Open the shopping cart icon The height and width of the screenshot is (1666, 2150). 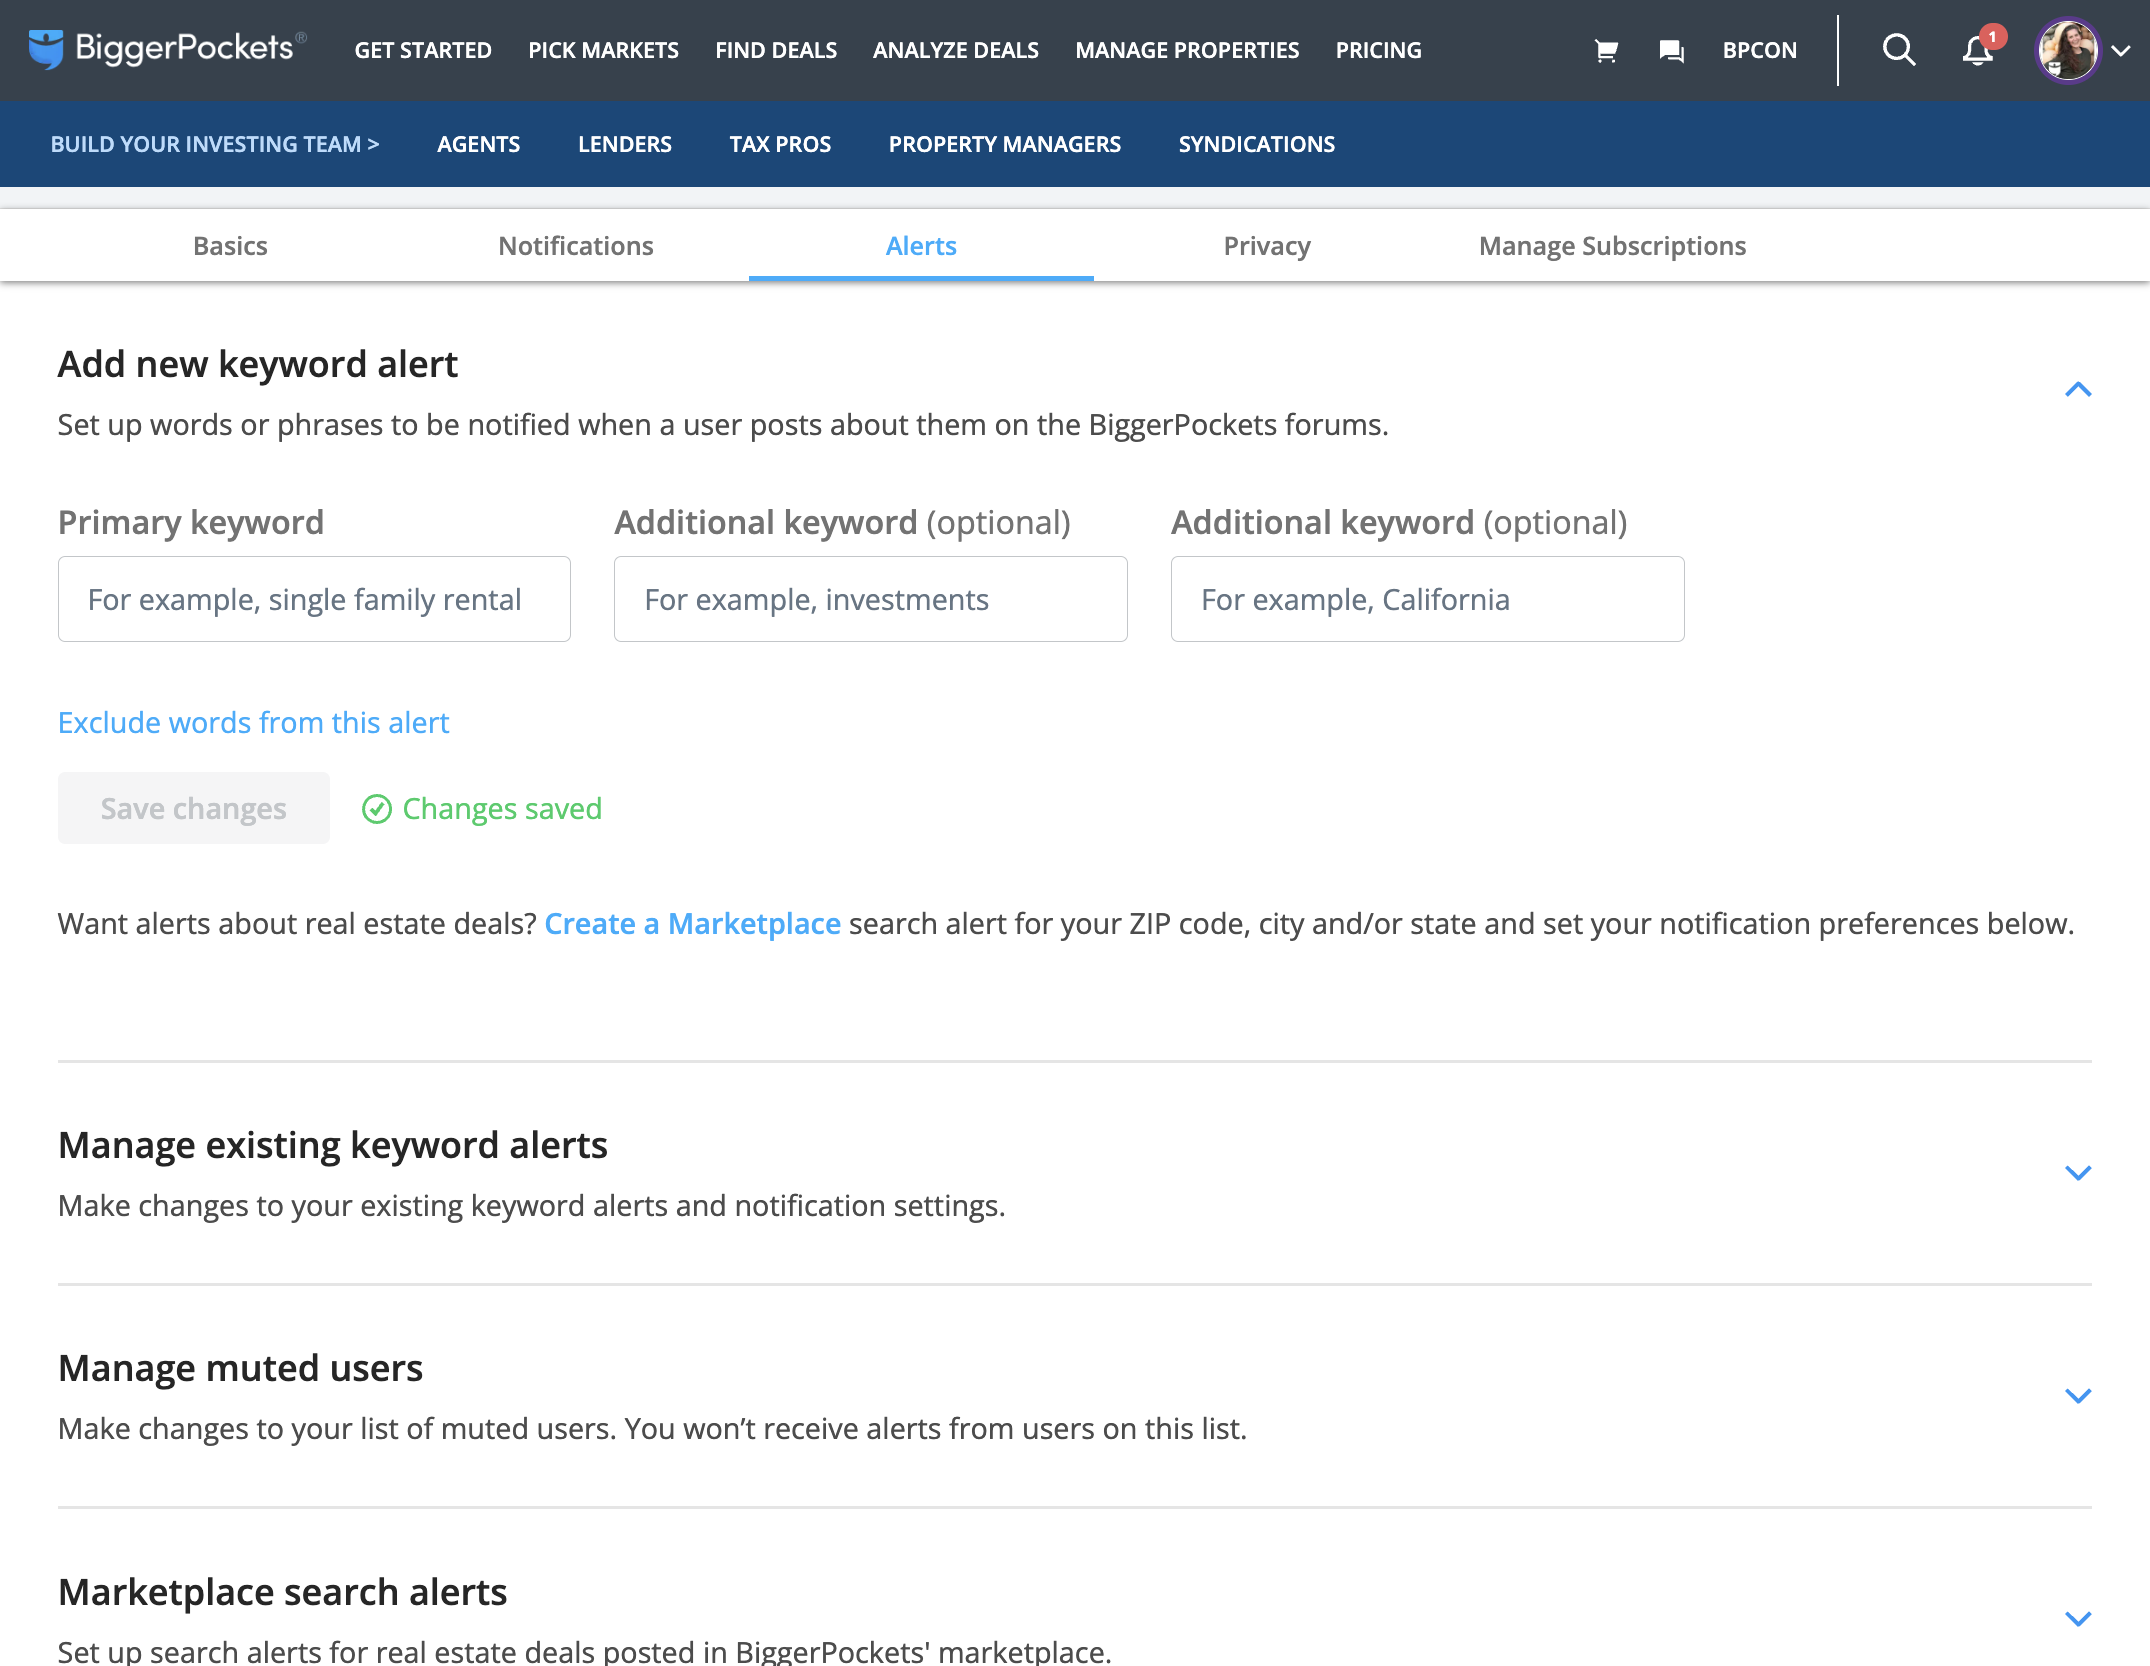click(x=1606, y=50)
